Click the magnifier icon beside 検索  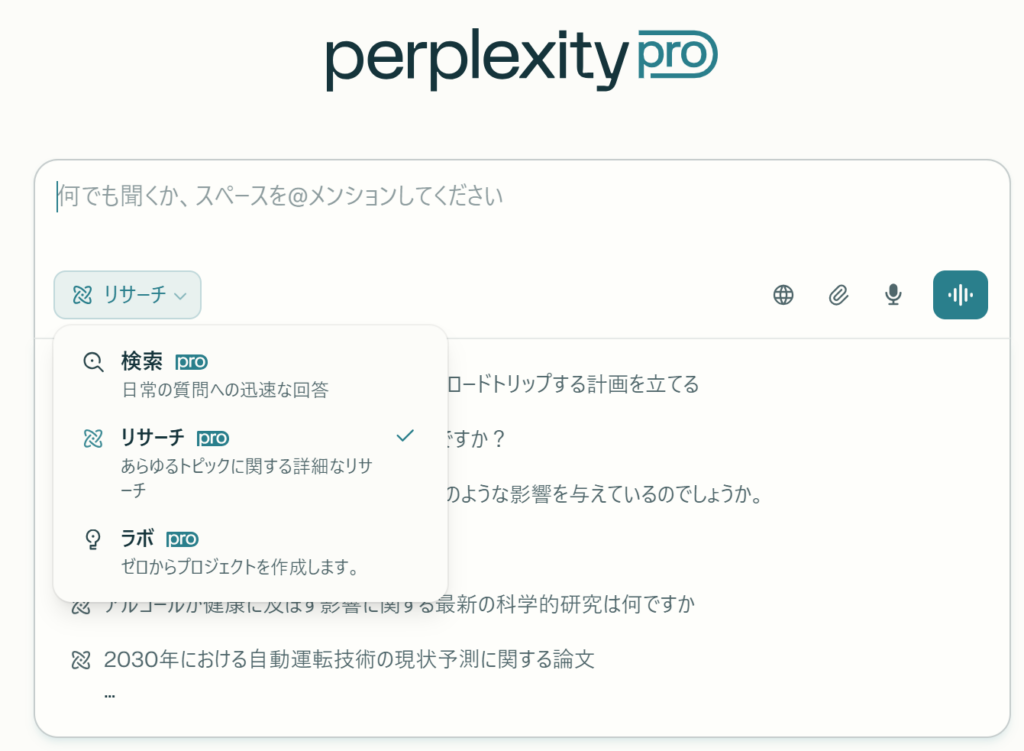point(93,362)
